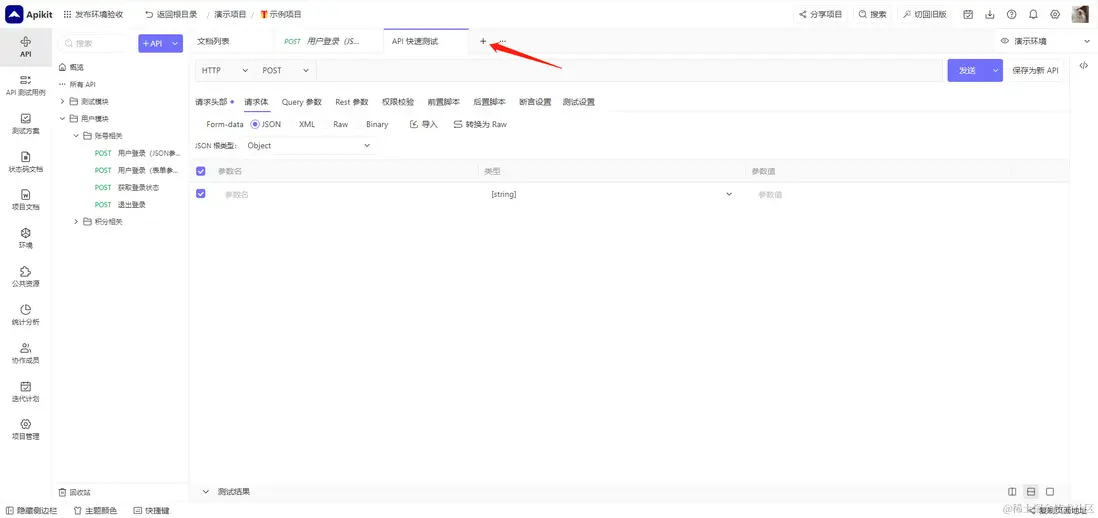Collapse the 账号相关 folder
Image resolution: width=1098 pixels, height=518 pixels.
tap(76, 136)
